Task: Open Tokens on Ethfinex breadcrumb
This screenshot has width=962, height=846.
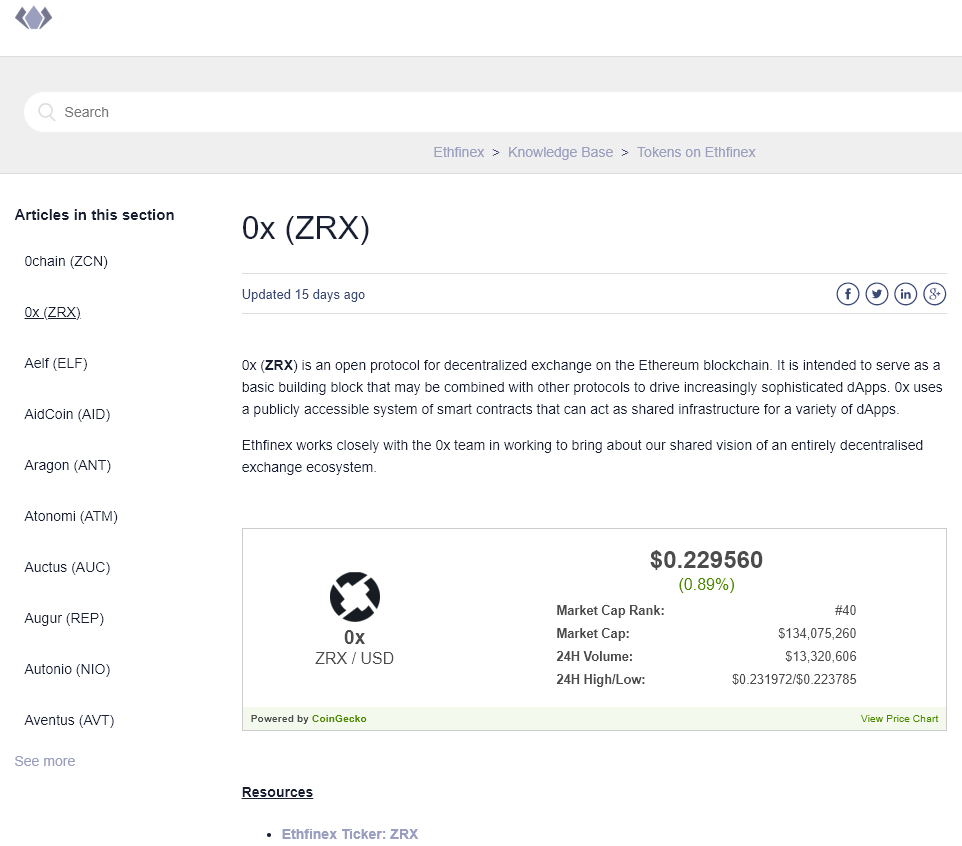Action: tap(696, 152)
